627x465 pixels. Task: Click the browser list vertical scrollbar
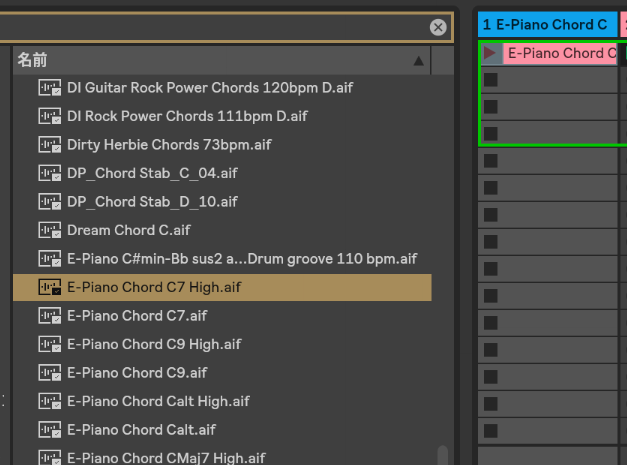(x=443, y=455)
